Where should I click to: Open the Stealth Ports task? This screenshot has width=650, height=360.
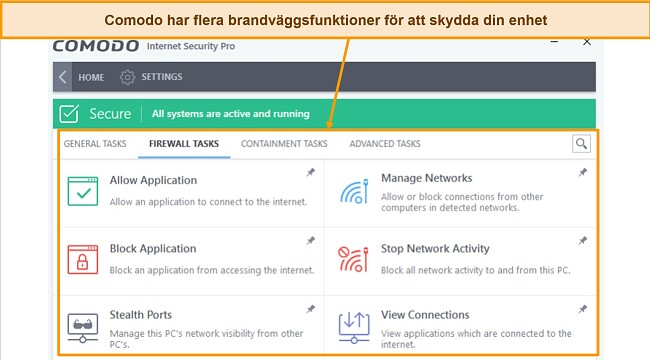point(141,315)
